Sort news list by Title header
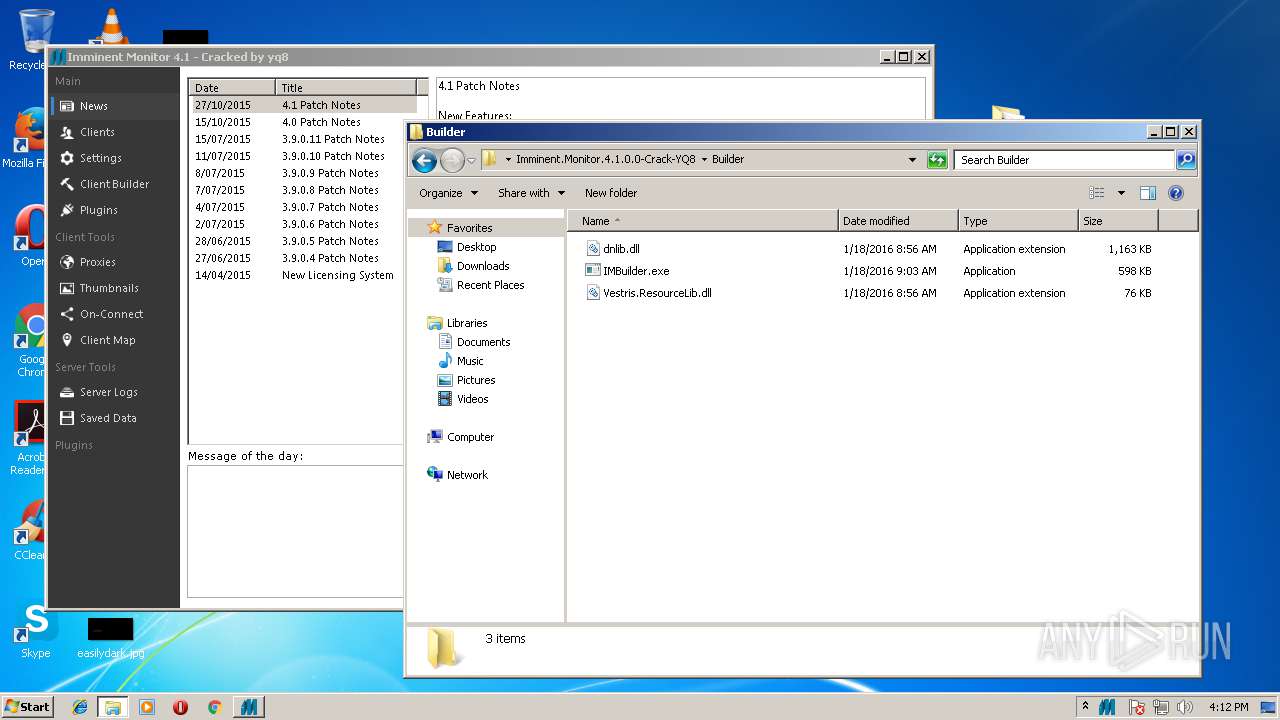1280x720 pixels. [346, 88]
